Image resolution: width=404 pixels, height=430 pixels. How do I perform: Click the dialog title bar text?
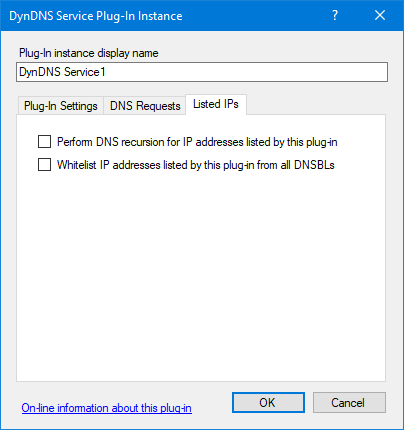click(96, 16)
